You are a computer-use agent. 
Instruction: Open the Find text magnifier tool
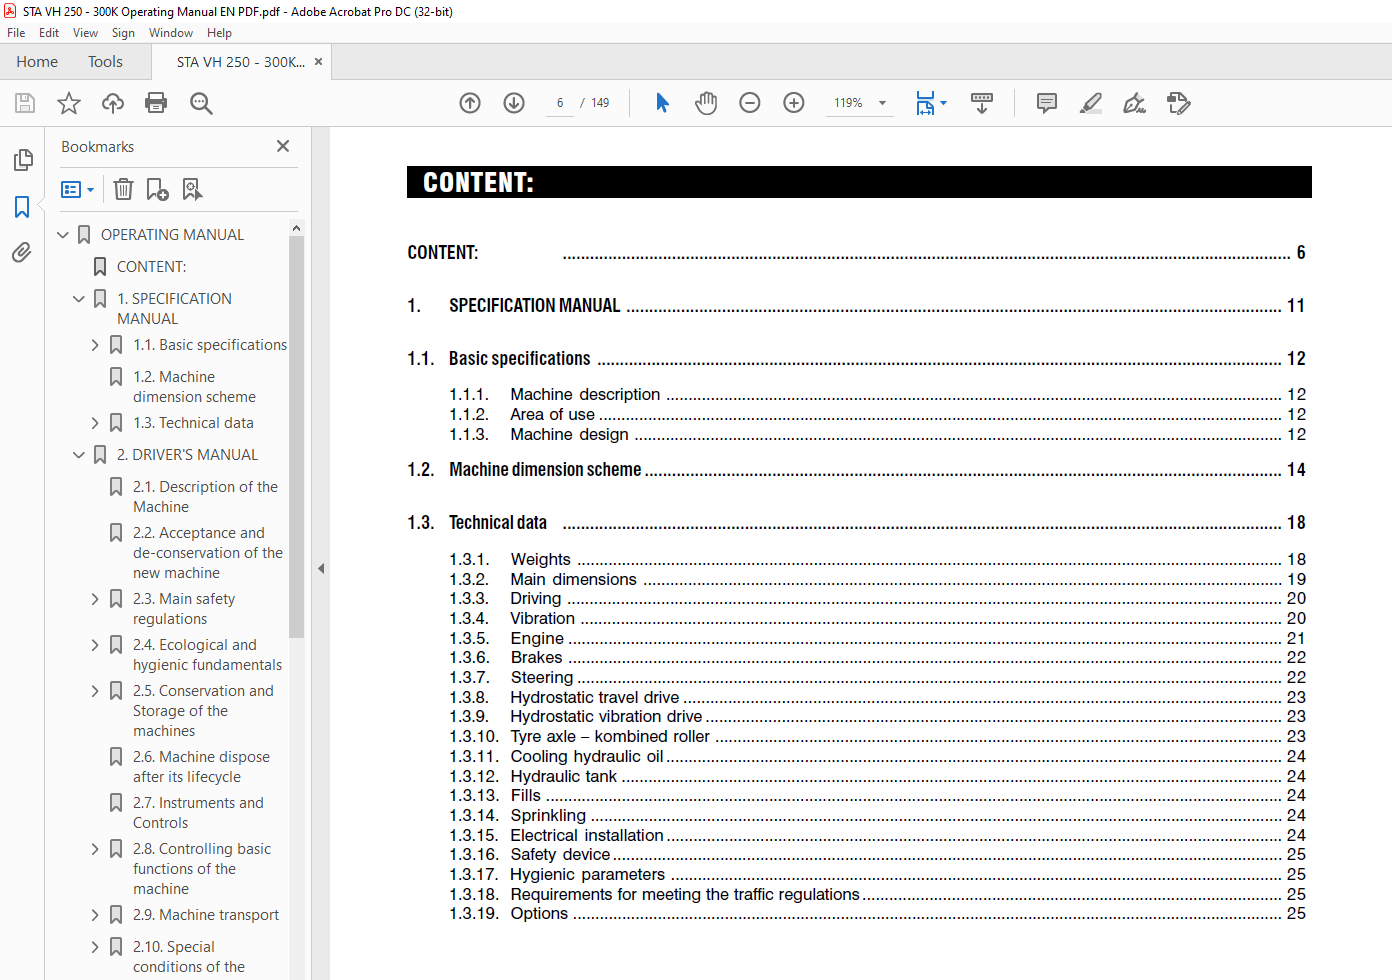(201, 103)
